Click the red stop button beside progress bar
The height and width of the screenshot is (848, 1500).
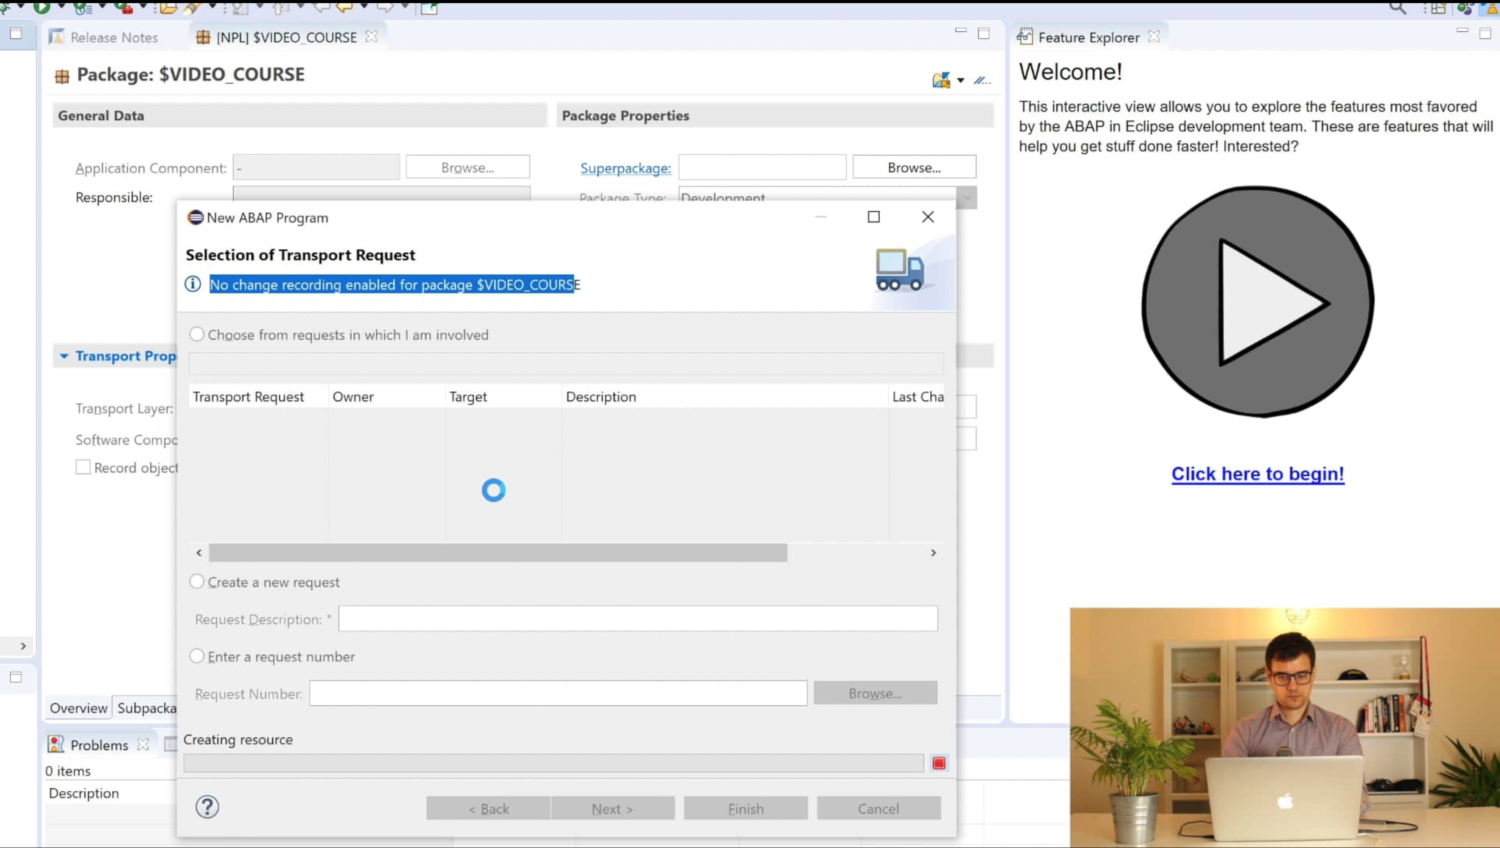[938, 763]
